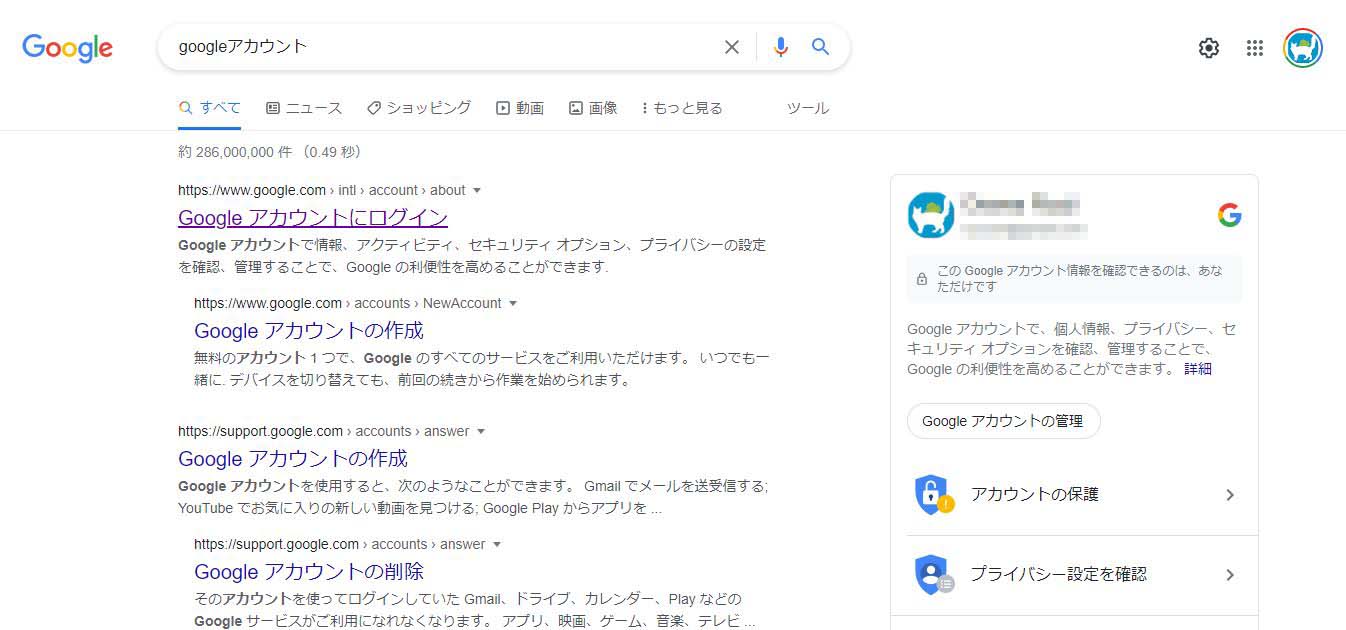Click the Google logo
Screen dimensions: 1346x630
67,47
